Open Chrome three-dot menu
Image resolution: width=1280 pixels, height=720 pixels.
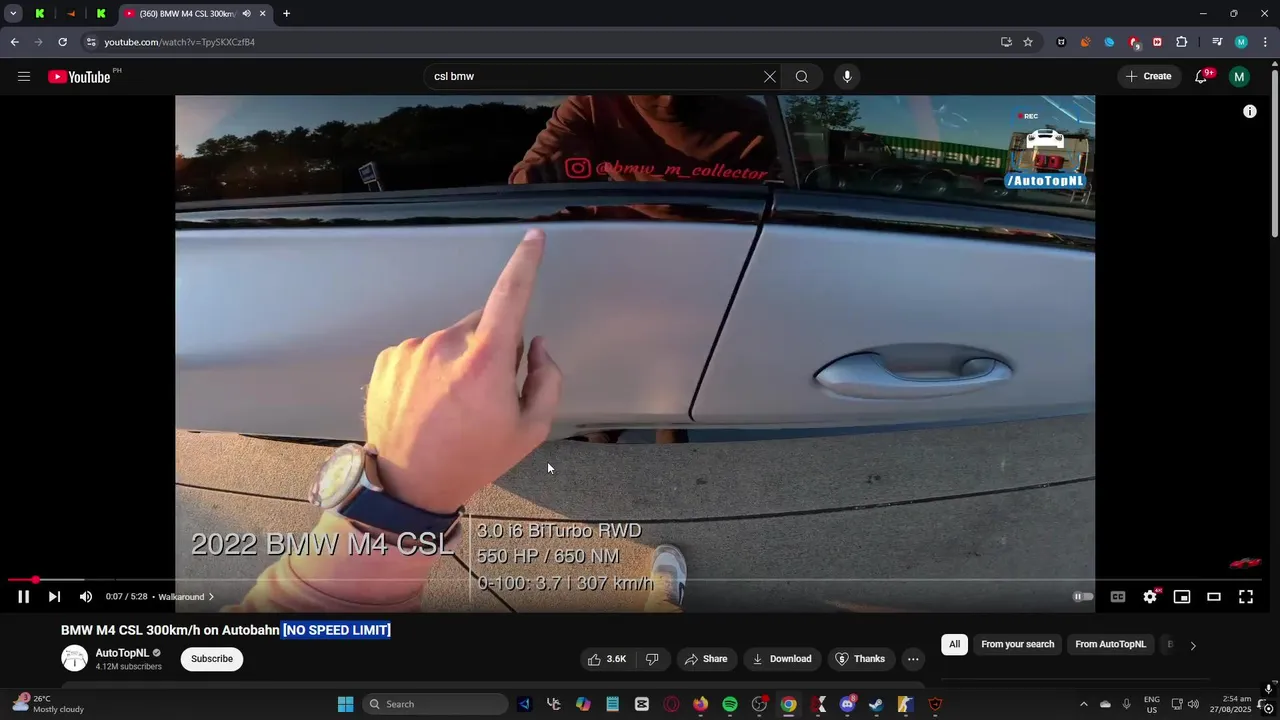(x=1266, y=42)
